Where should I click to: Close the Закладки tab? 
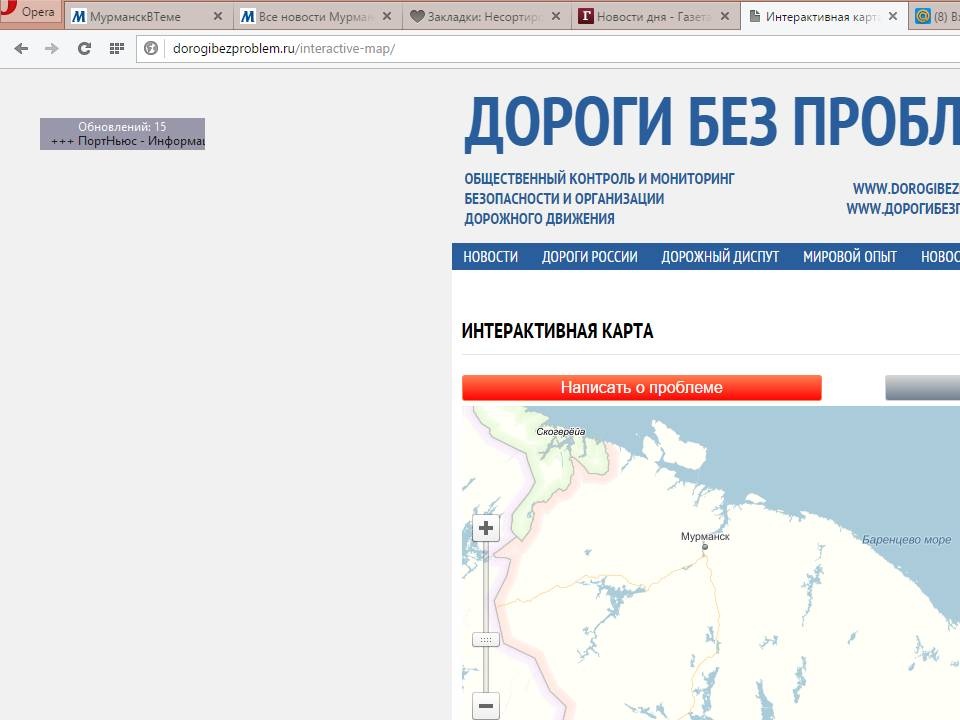coord(556,17)
